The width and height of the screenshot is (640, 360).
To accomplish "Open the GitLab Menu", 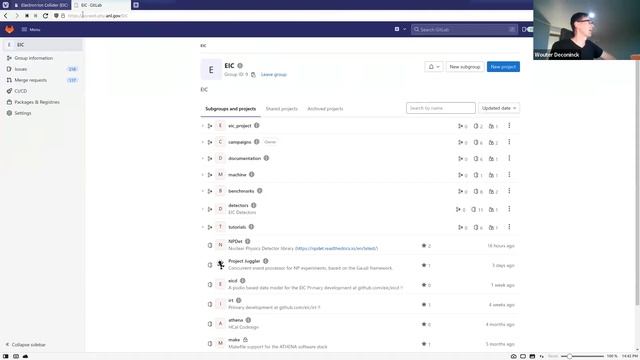I will (31, 29).
